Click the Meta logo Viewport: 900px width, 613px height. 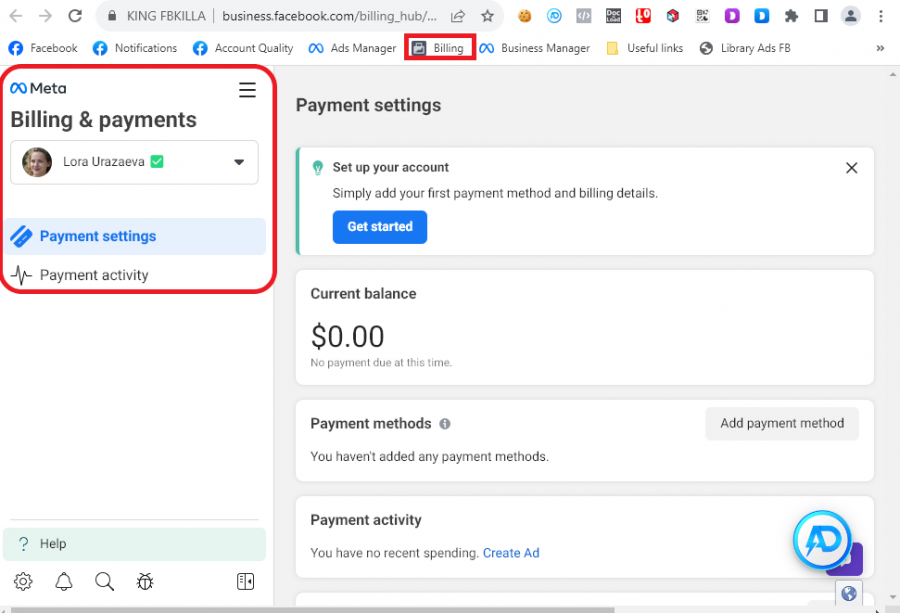pos(38,88)
